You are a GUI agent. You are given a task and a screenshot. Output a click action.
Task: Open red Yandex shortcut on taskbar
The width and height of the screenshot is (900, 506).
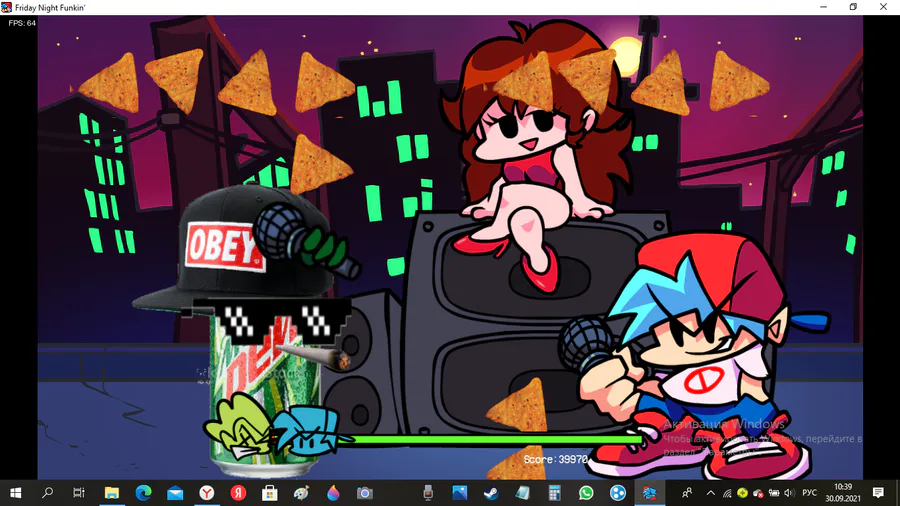pos(238,493)
